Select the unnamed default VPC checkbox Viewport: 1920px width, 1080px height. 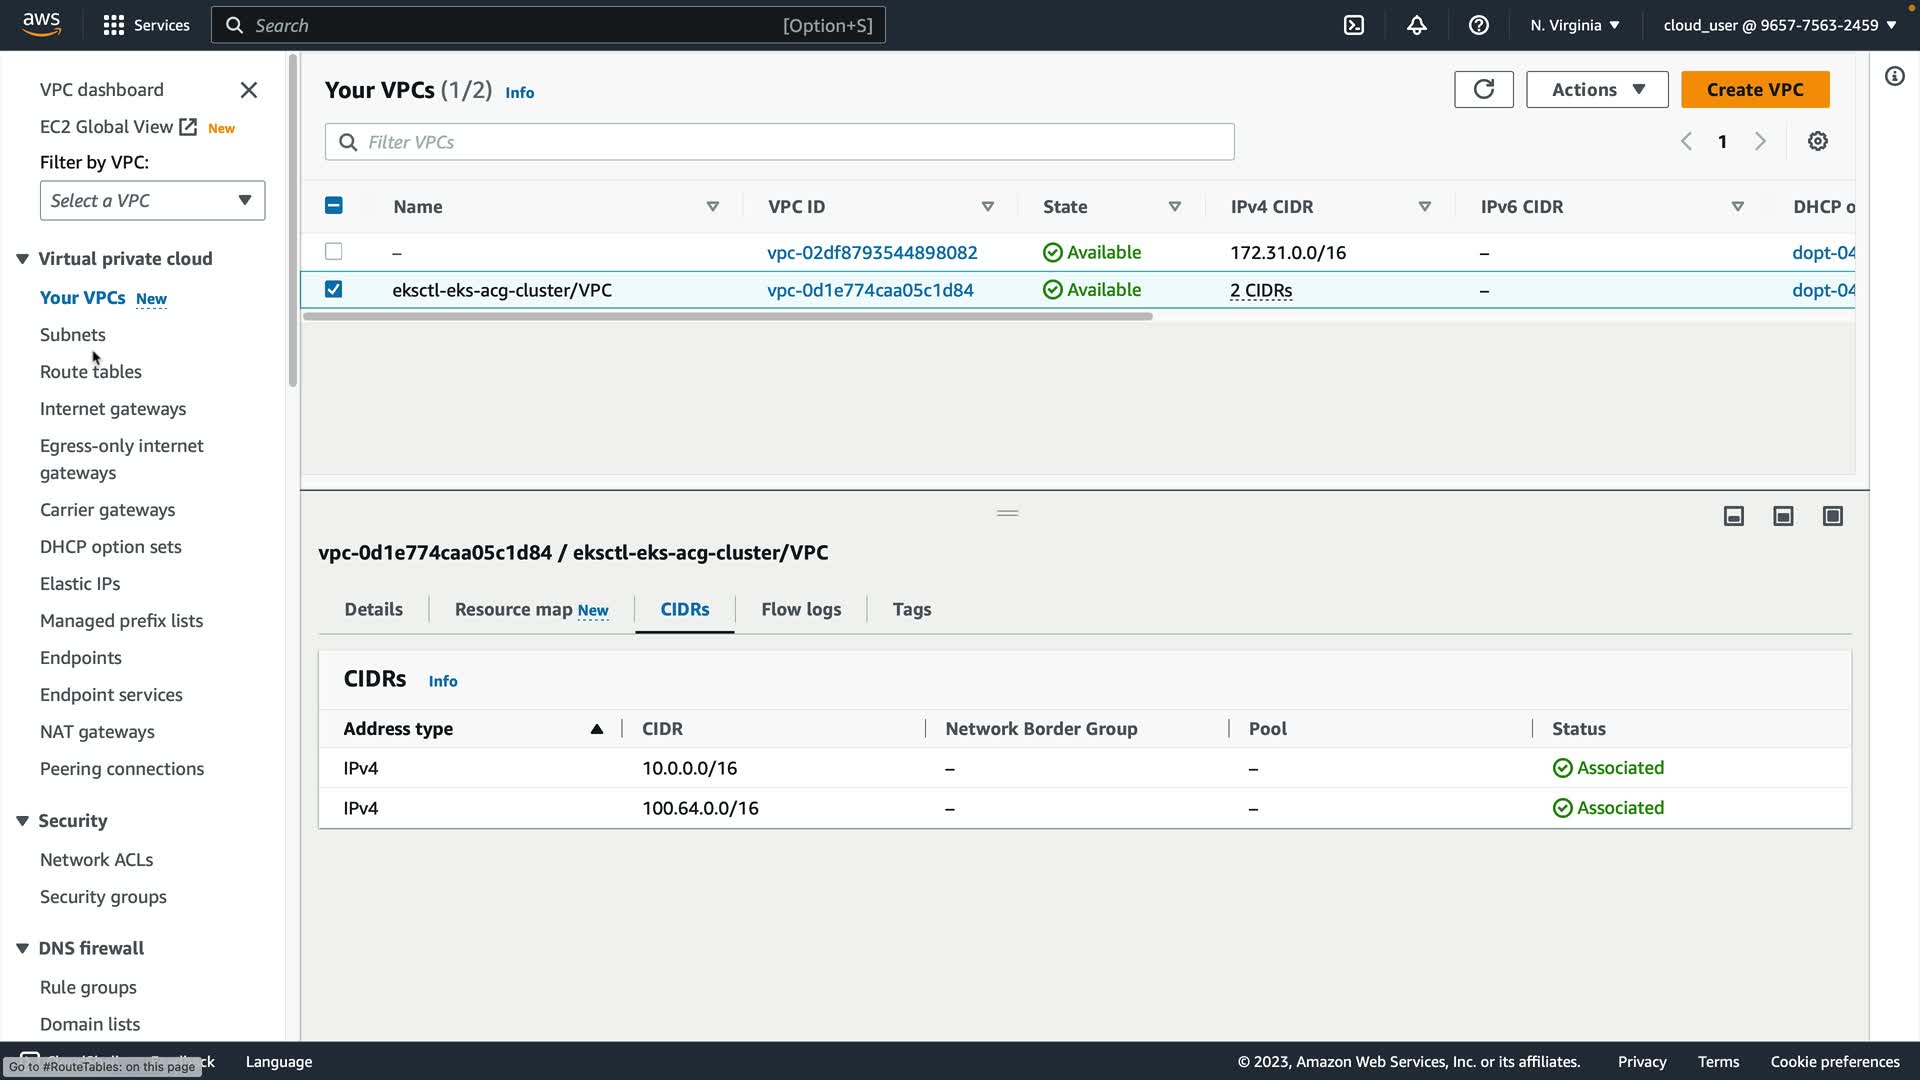coord(334,252)
